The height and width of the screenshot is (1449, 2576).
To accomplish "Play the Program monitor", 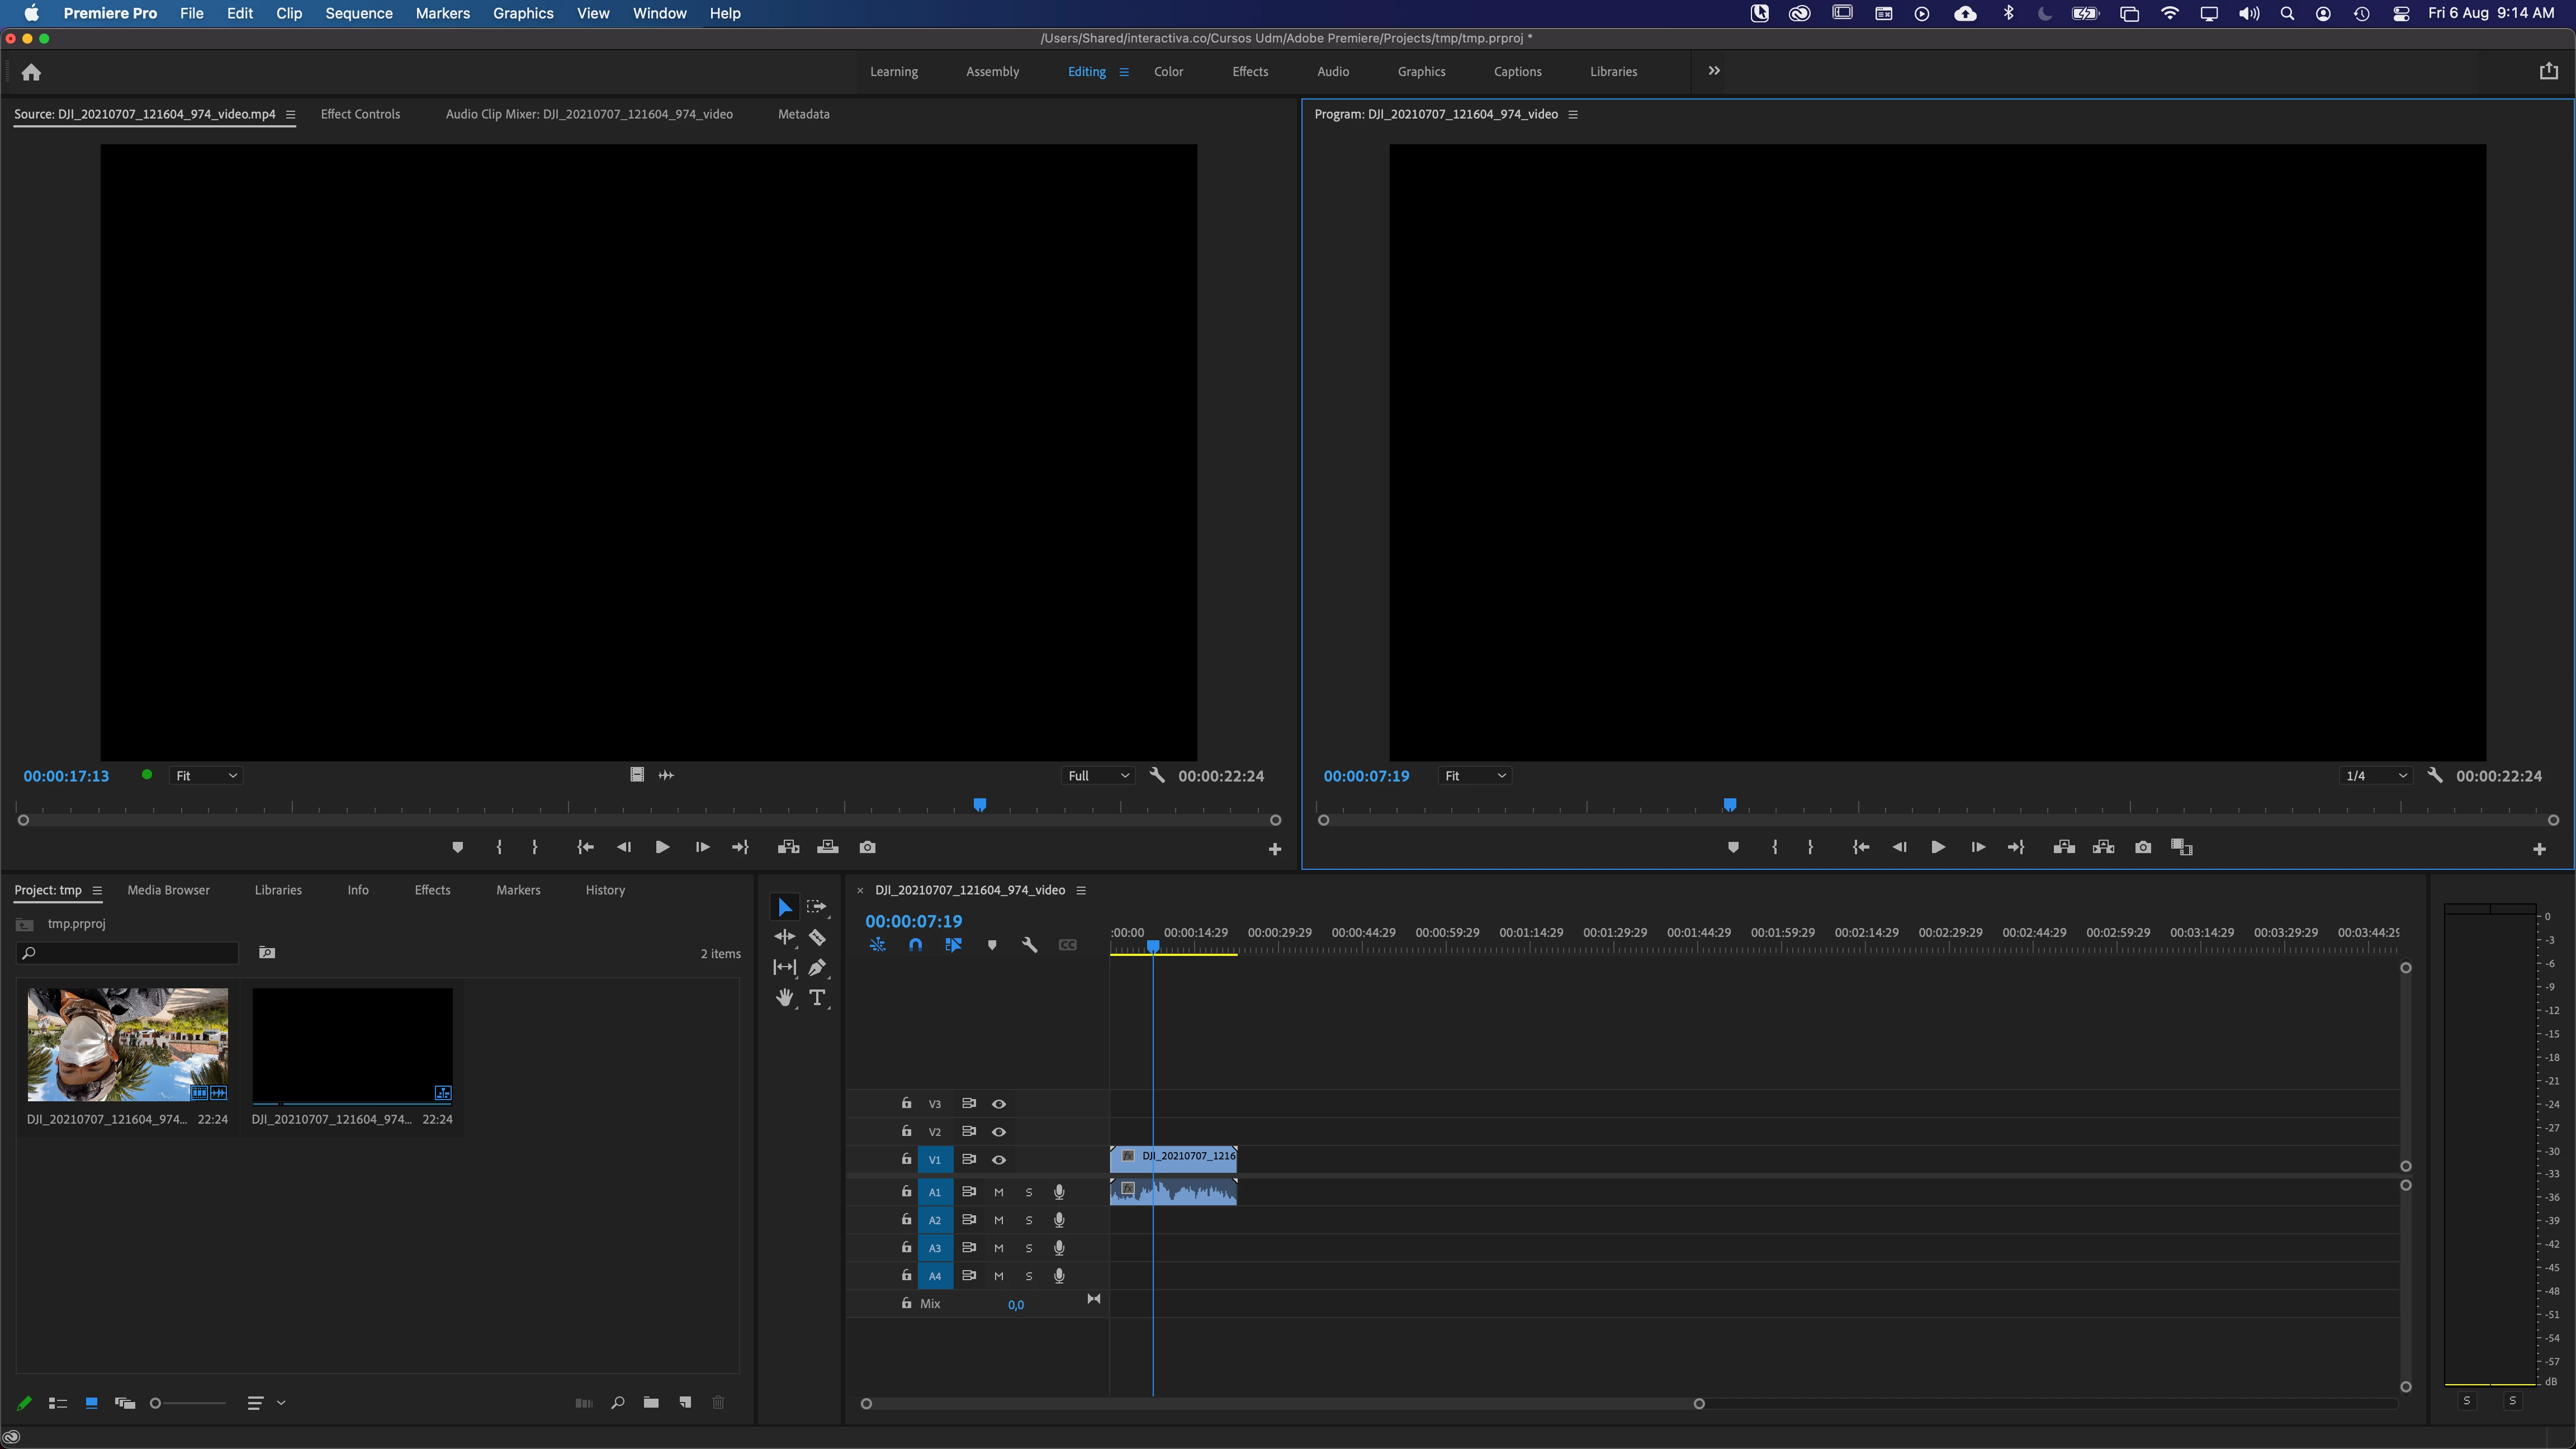I will click(x=1938, y=847).
